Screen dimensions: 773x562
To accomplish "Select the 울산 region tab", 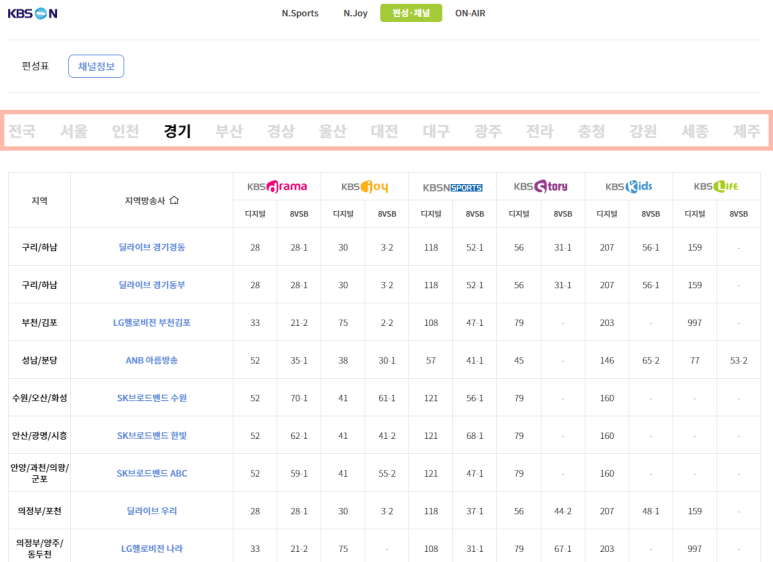I will [x=332, y=131].
